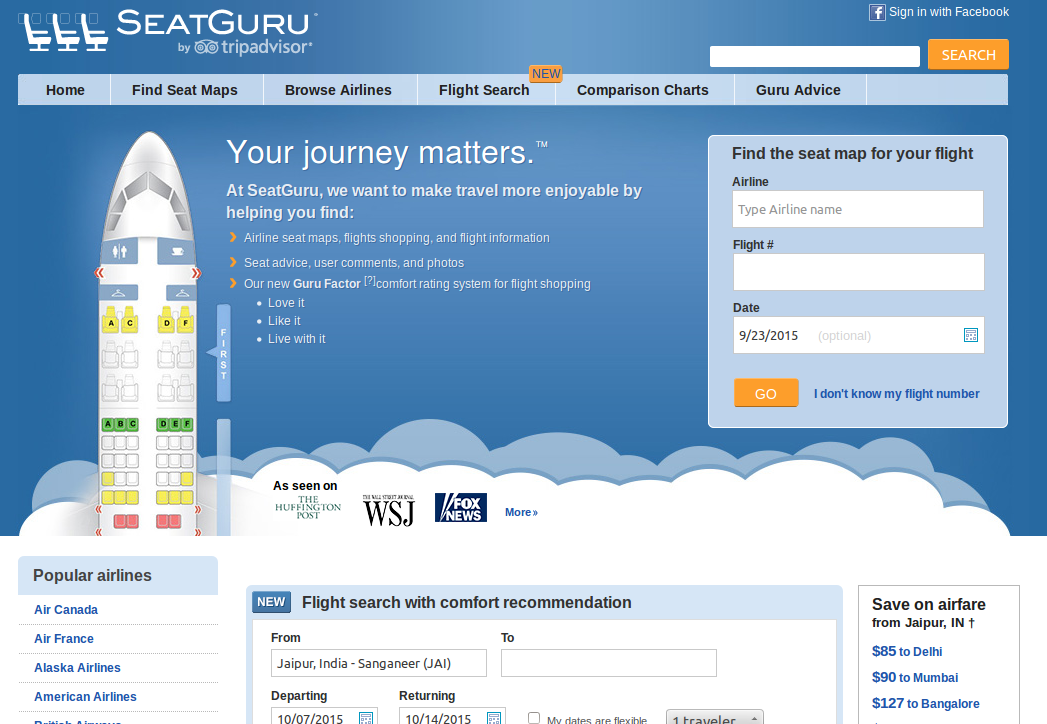Click the FIRST class label on the seat map
This screenshot has width=1047, height=724.
coord(223,353)
